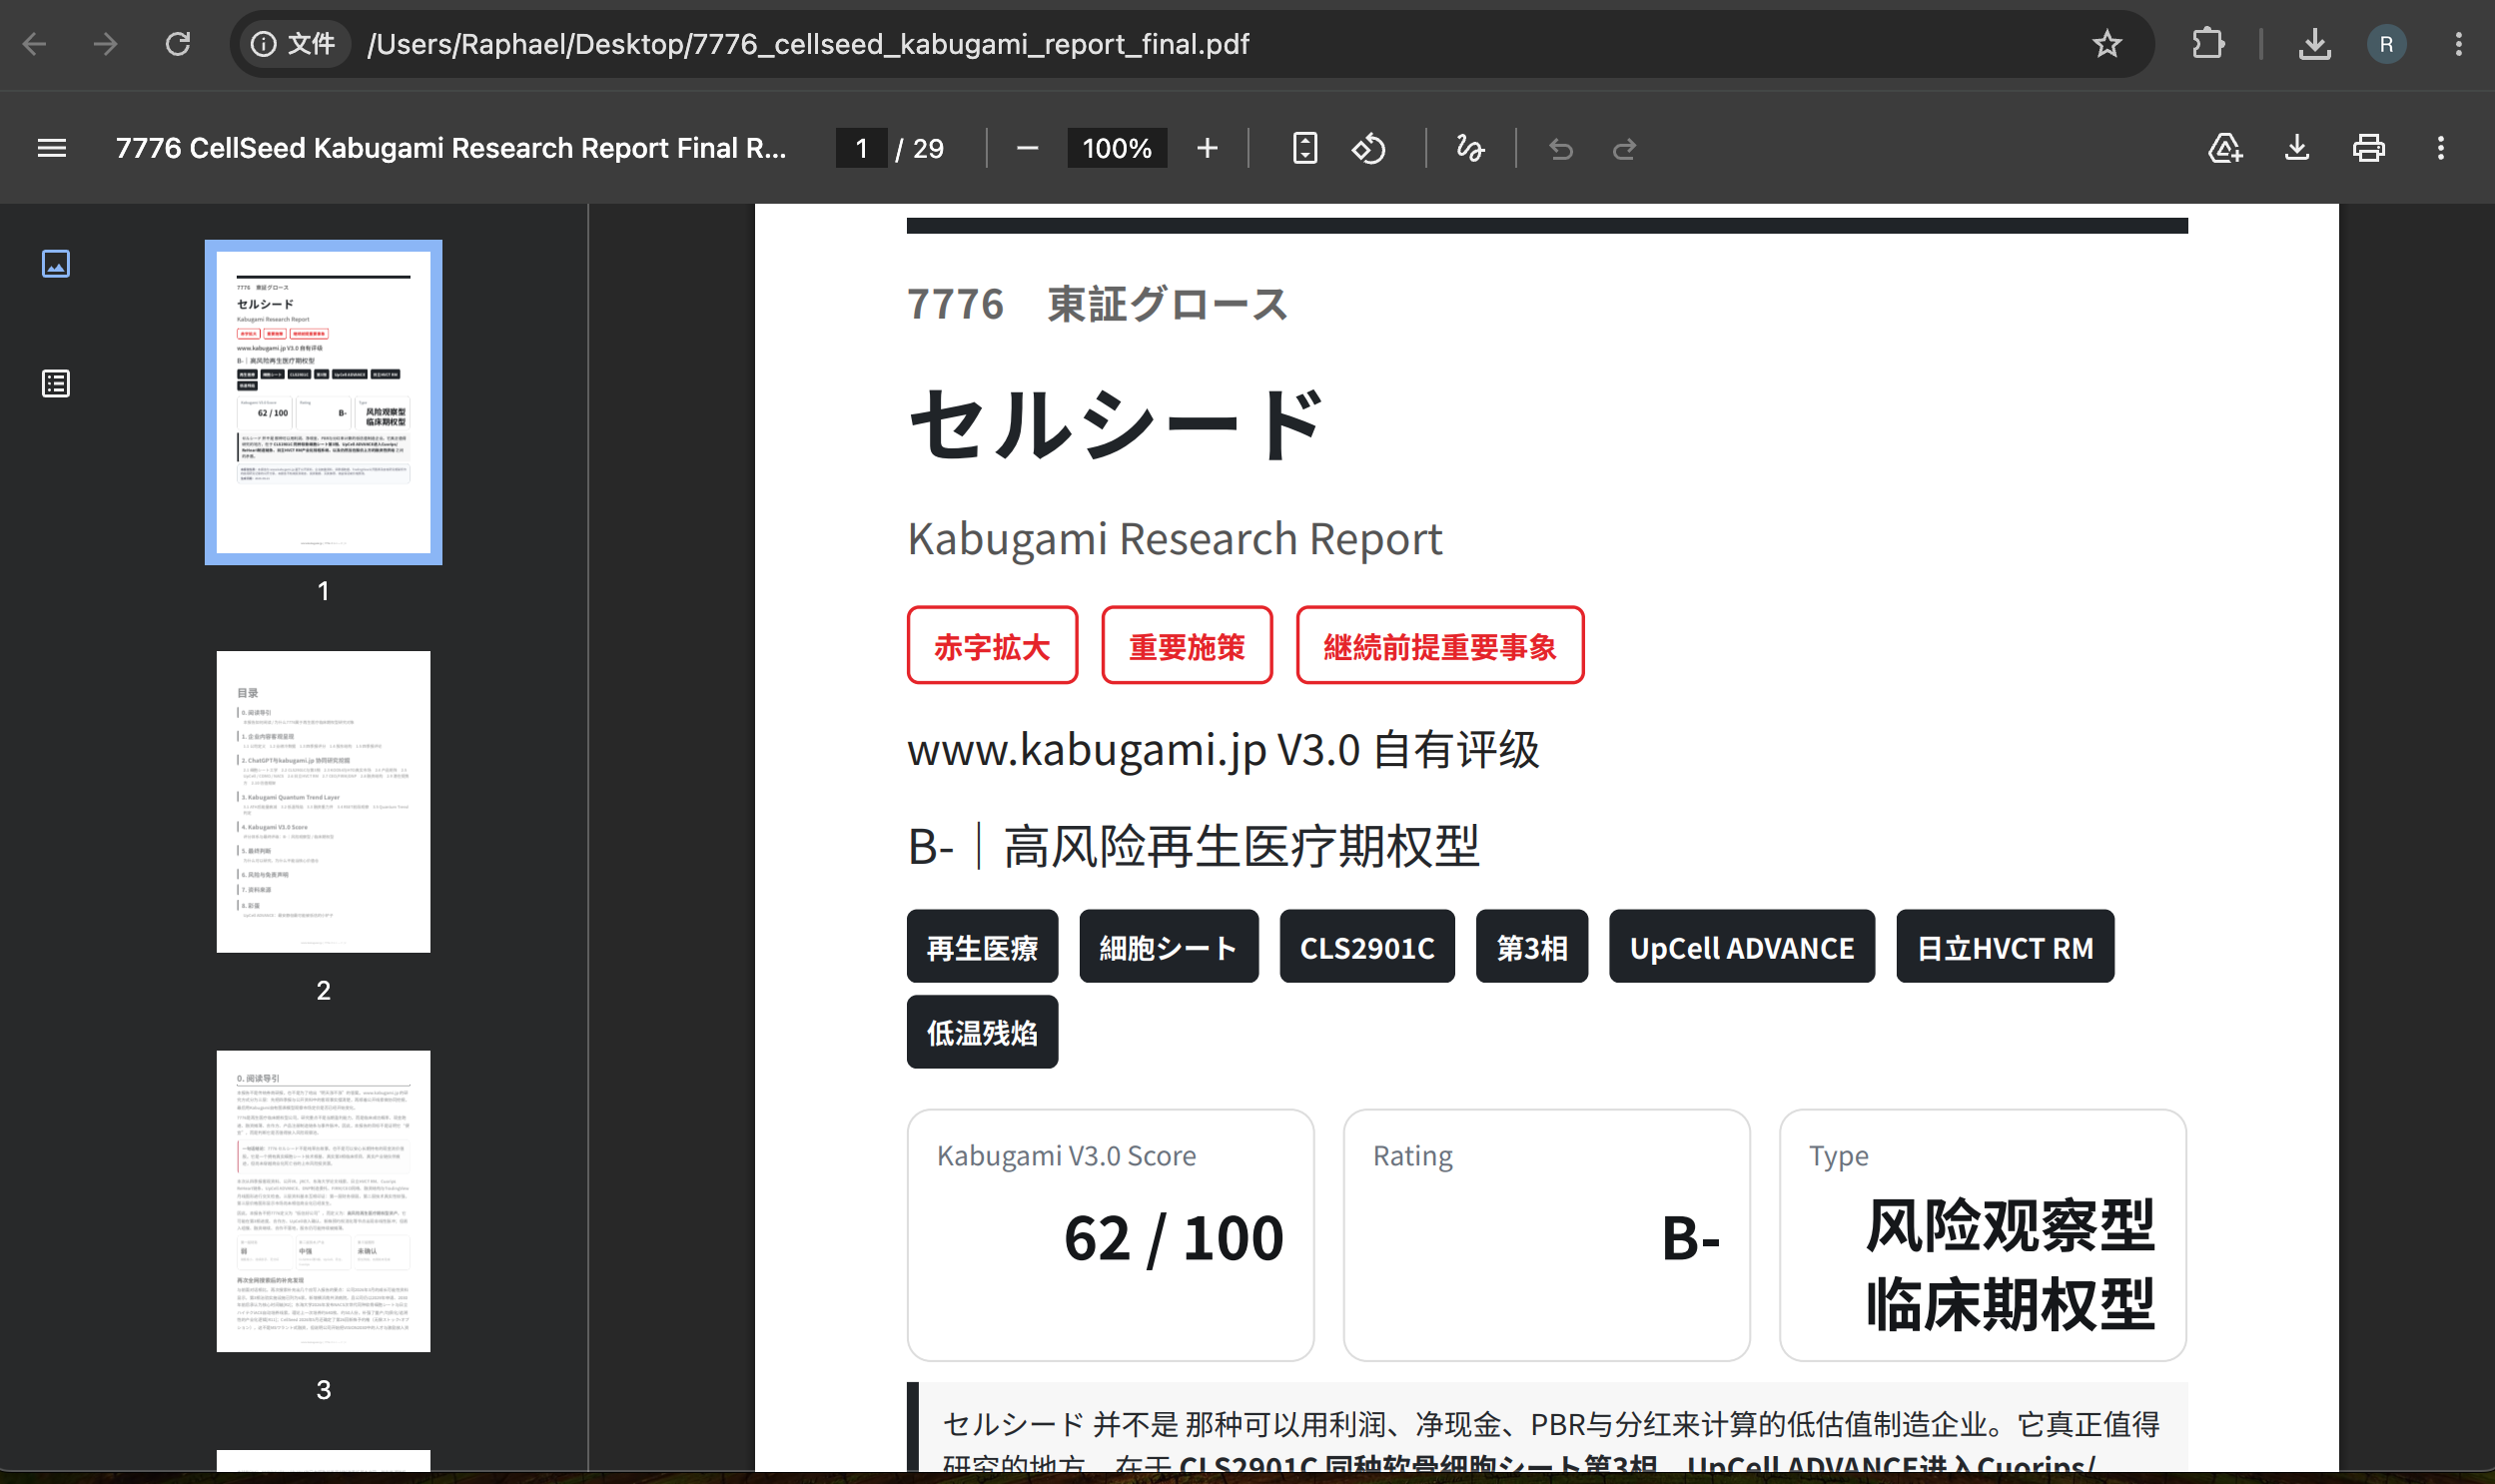This screenshot has height=1484, width=2495.
Task: Click the Kabugami Research Report subtitle
Action: (1175, 538)
